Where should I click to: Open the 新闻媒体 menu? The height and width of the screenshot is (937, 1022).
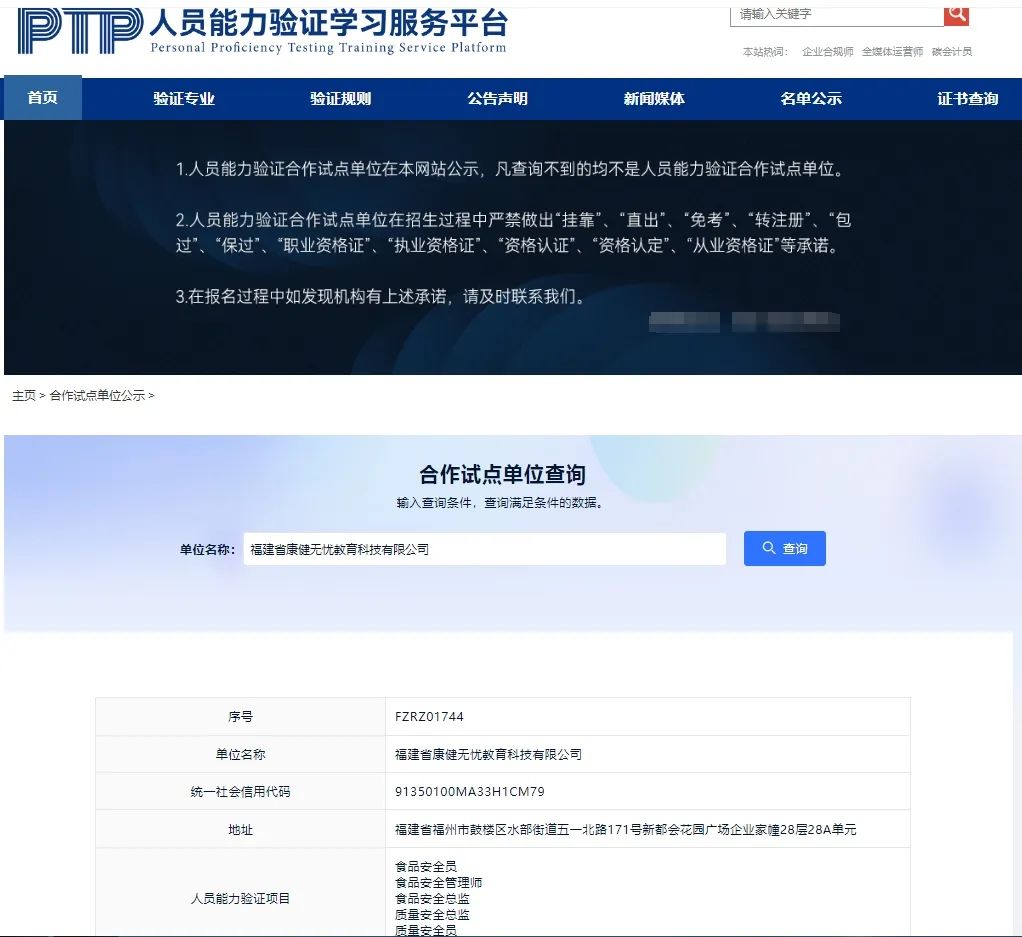point(654,98)
